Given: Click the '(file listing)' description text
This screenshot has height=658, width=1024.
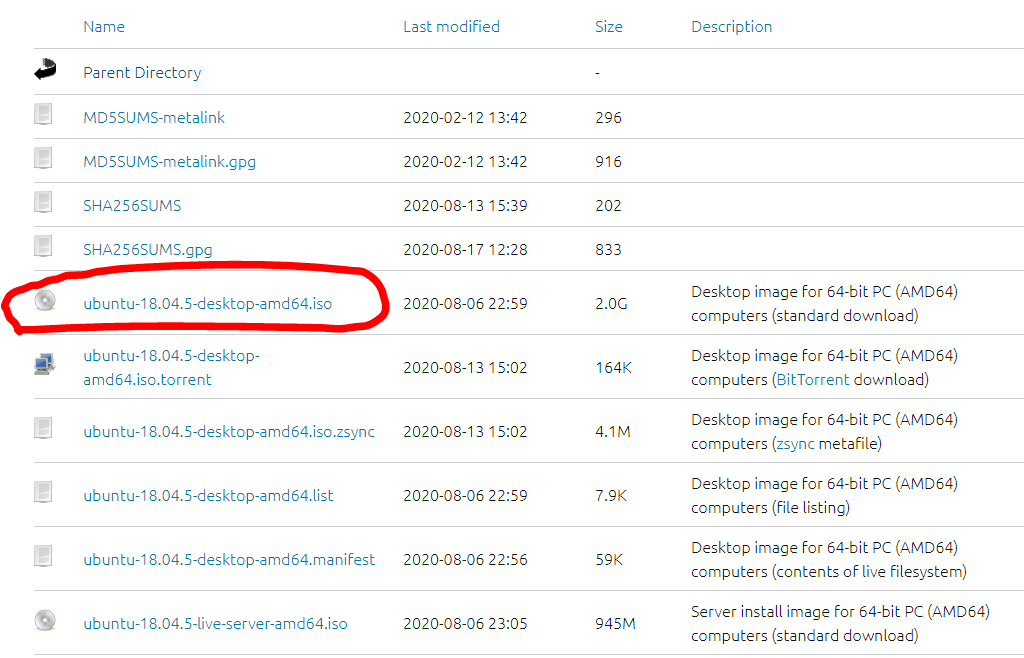Looking at the screenshot, I should point(810,508).
